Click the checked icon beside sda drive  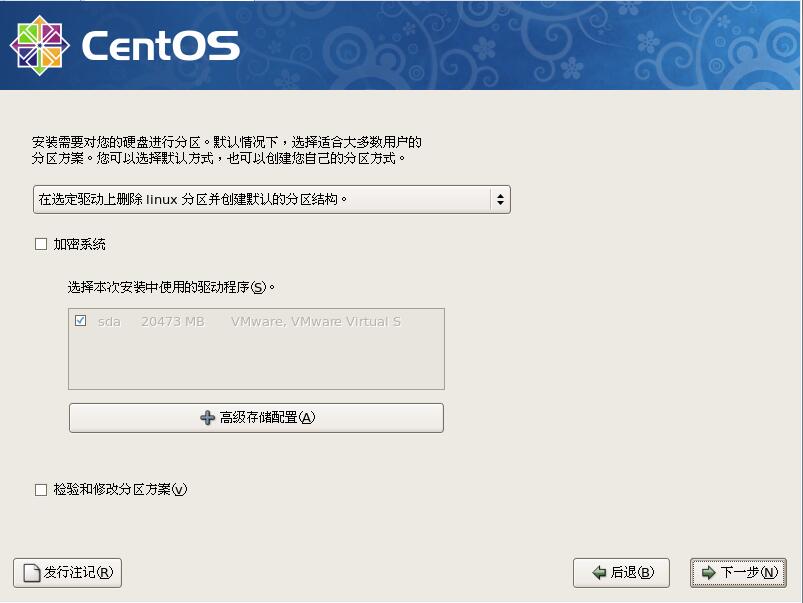click(83, 321)
